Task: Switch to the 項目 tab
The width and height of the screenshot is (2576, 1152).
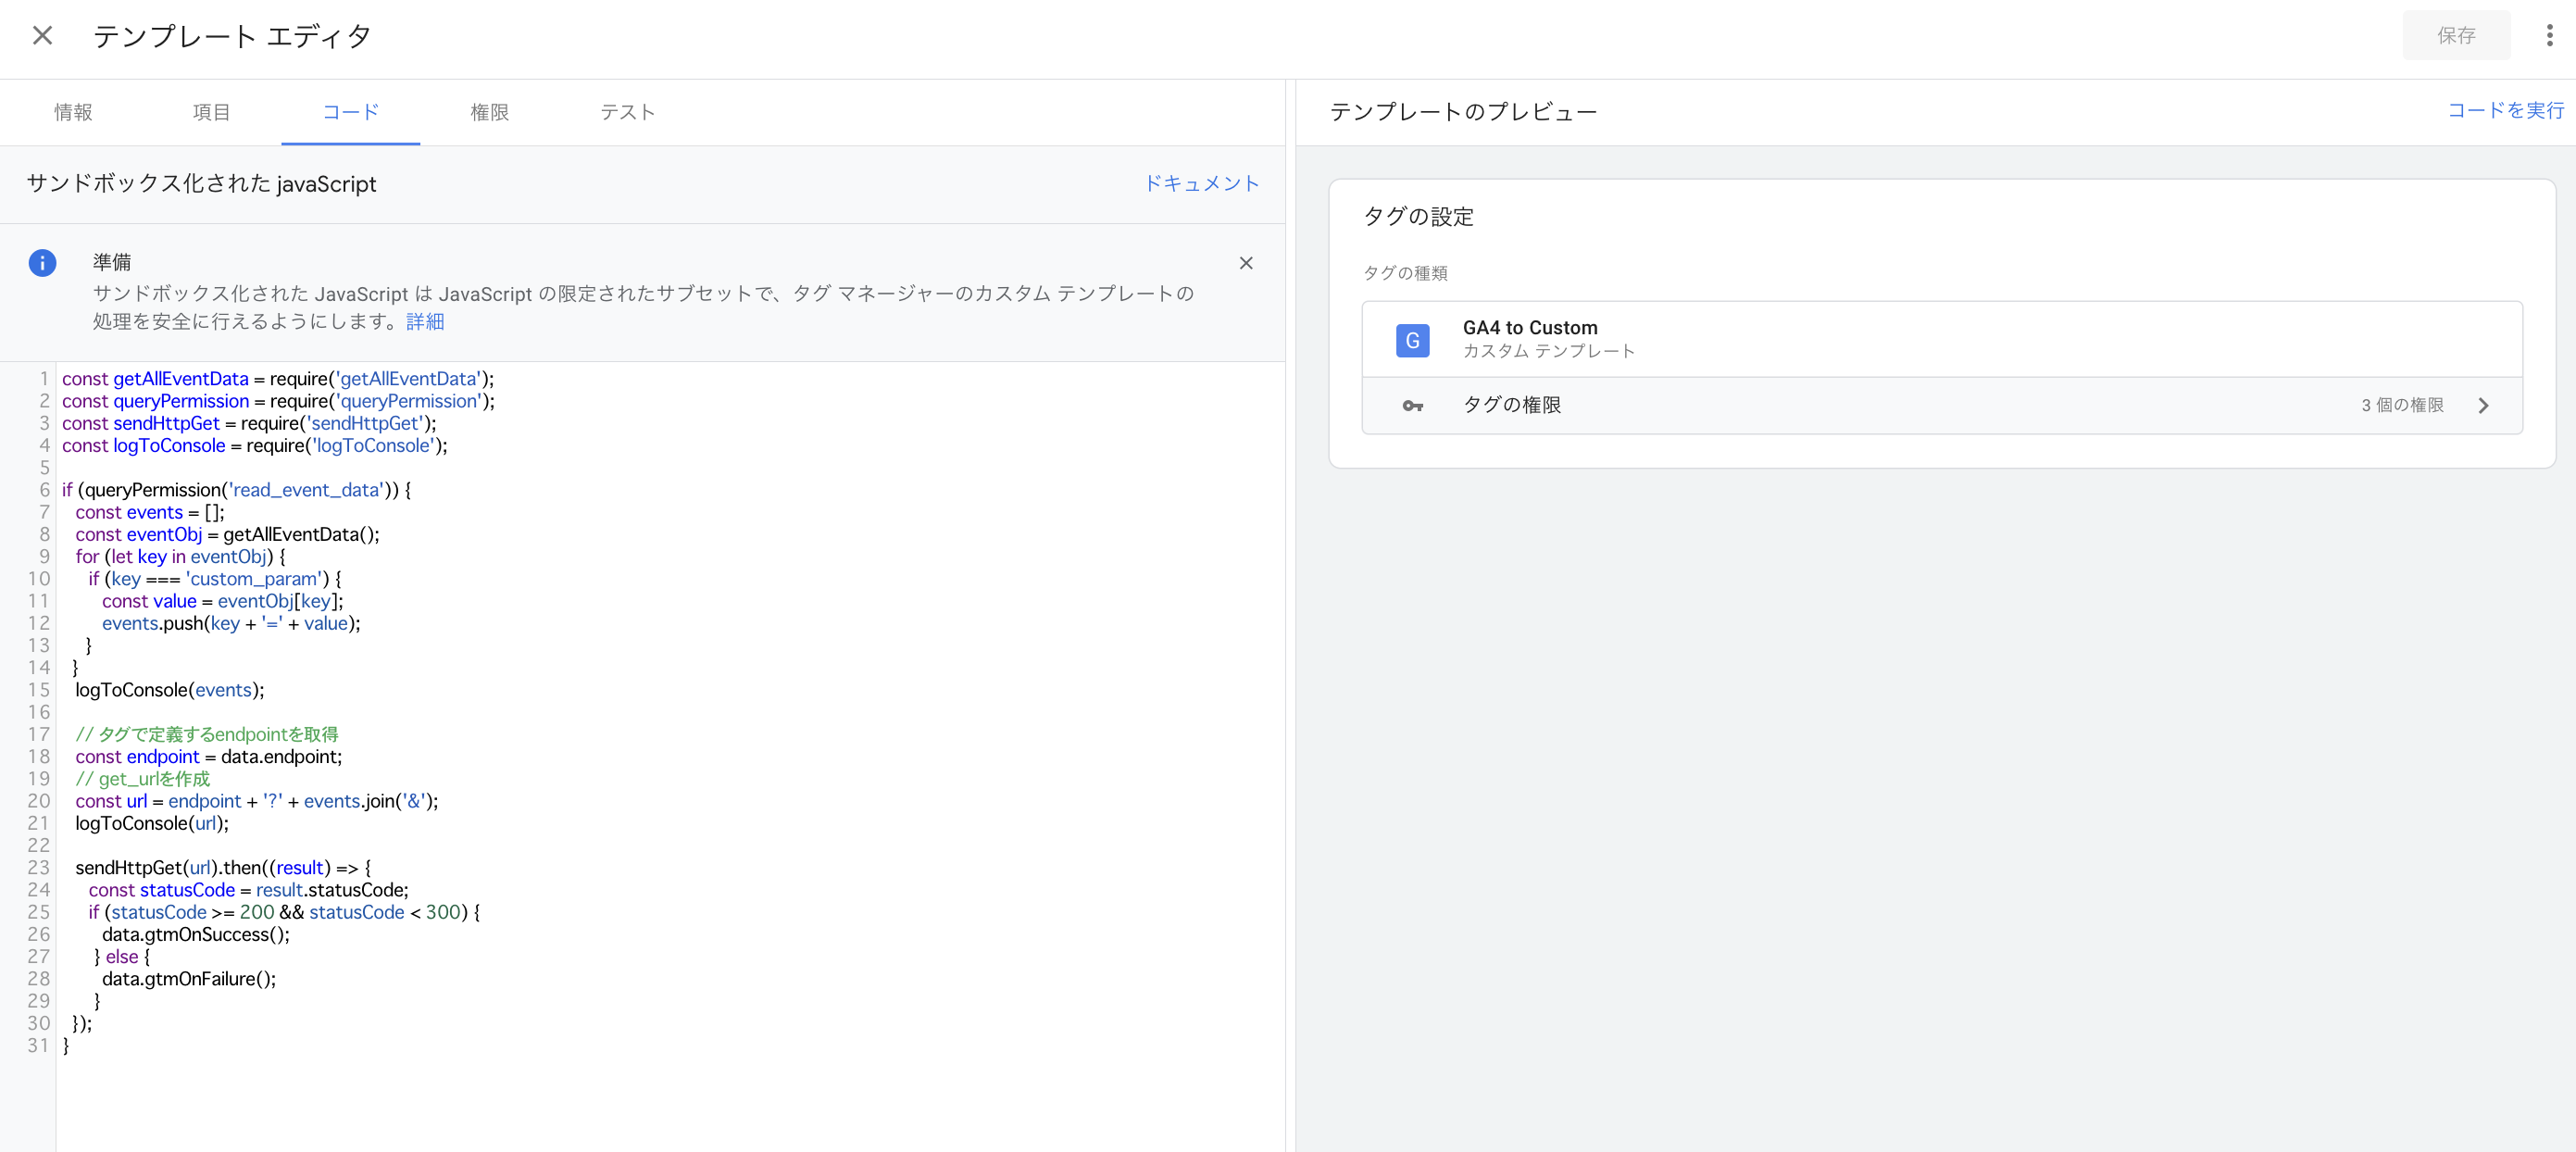Action: (212, 112)
